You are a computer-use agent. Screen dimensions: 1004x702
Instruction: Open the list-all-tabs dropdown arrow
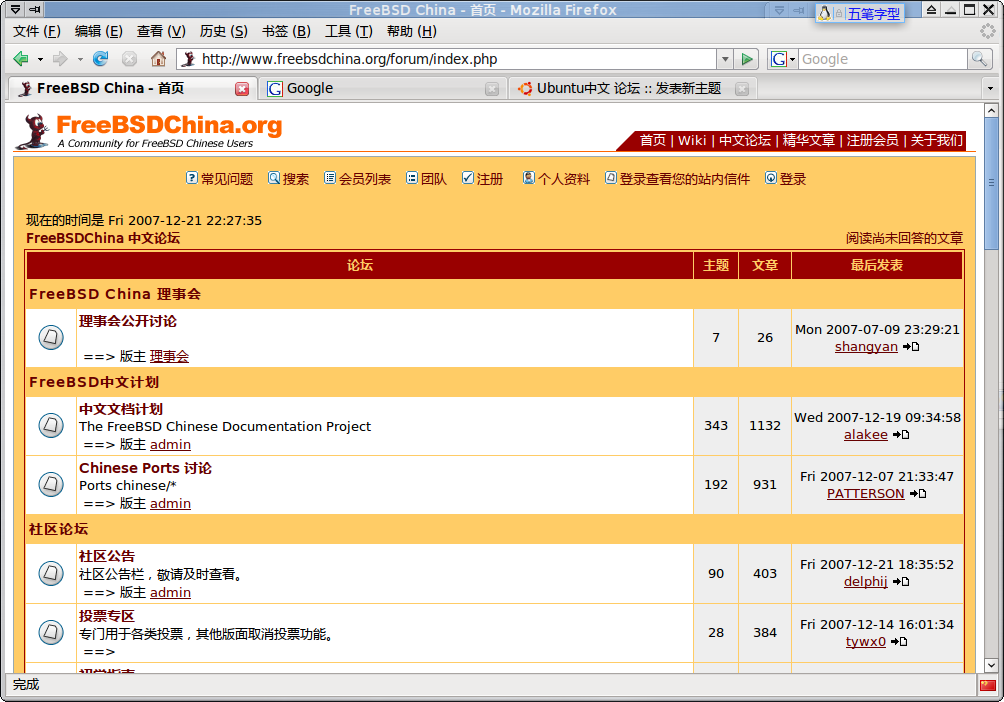pyautogui.click(x=991, y=88)
